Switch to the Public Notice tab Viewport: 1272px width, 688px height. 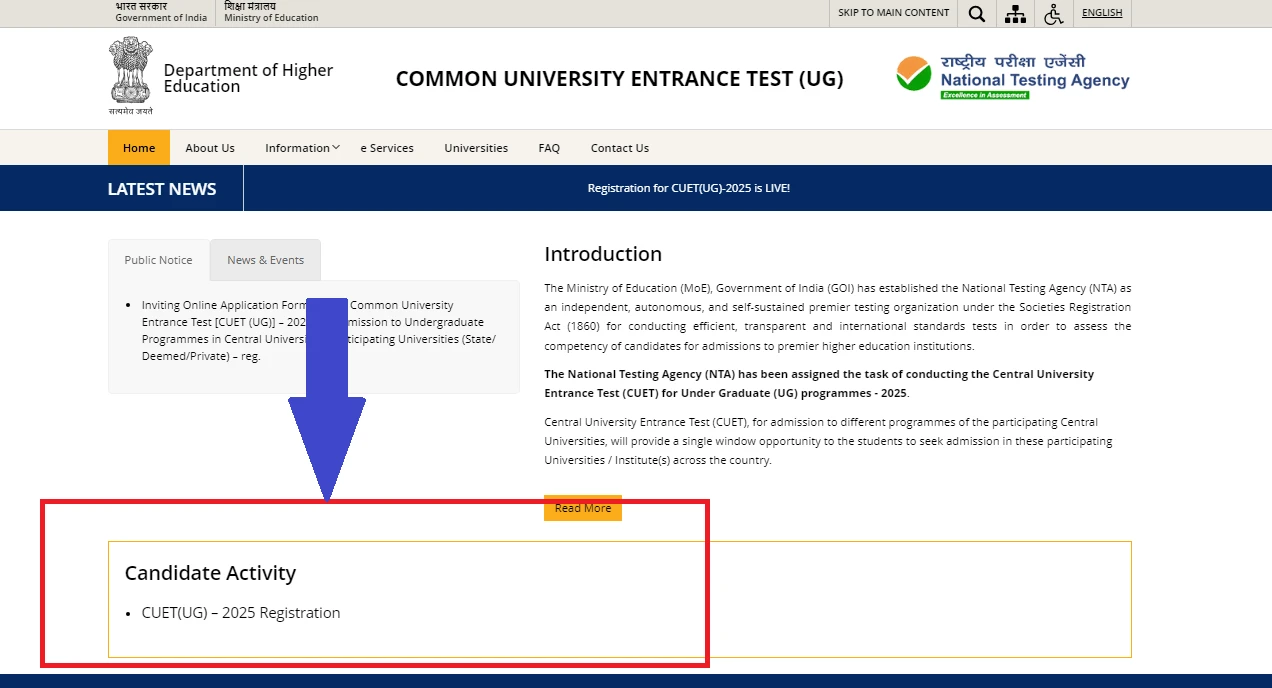158,260
